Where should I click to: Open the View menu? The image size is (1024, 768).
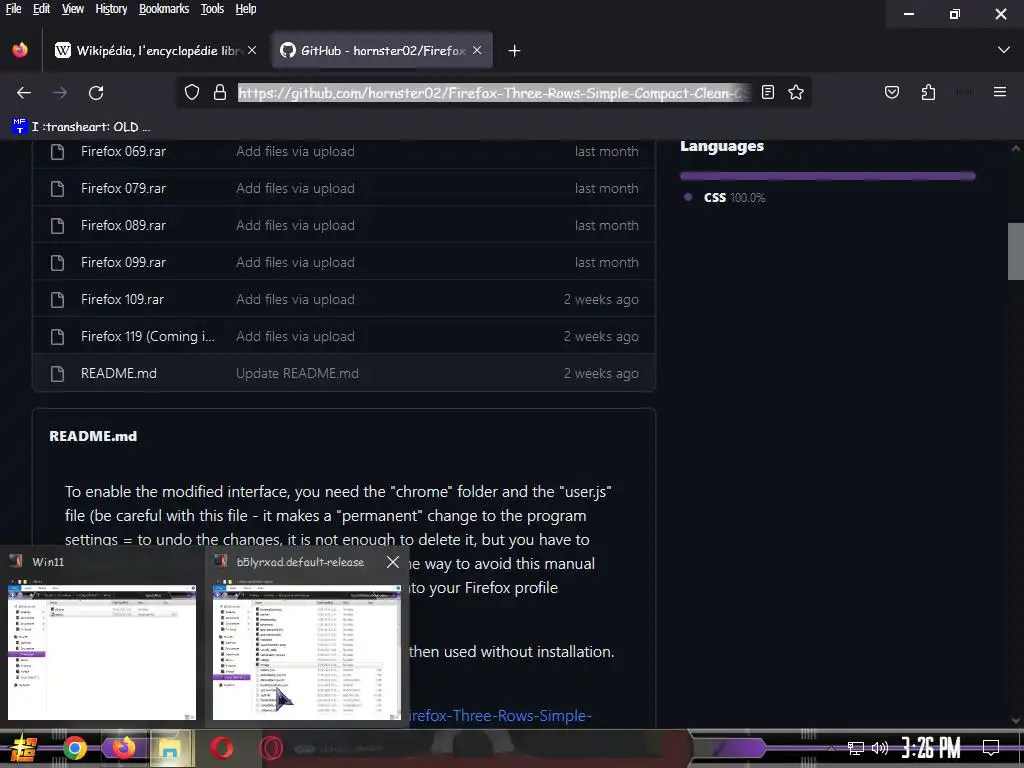72,8
